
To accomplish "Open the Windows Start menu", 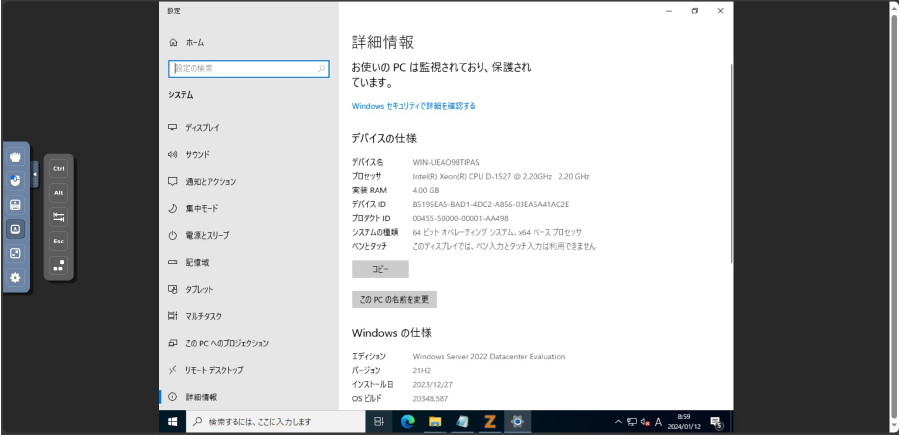I will point(172,422).
